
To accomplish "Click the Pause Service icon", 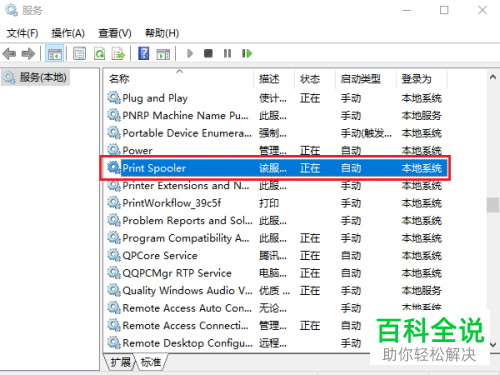I will 227,53.
